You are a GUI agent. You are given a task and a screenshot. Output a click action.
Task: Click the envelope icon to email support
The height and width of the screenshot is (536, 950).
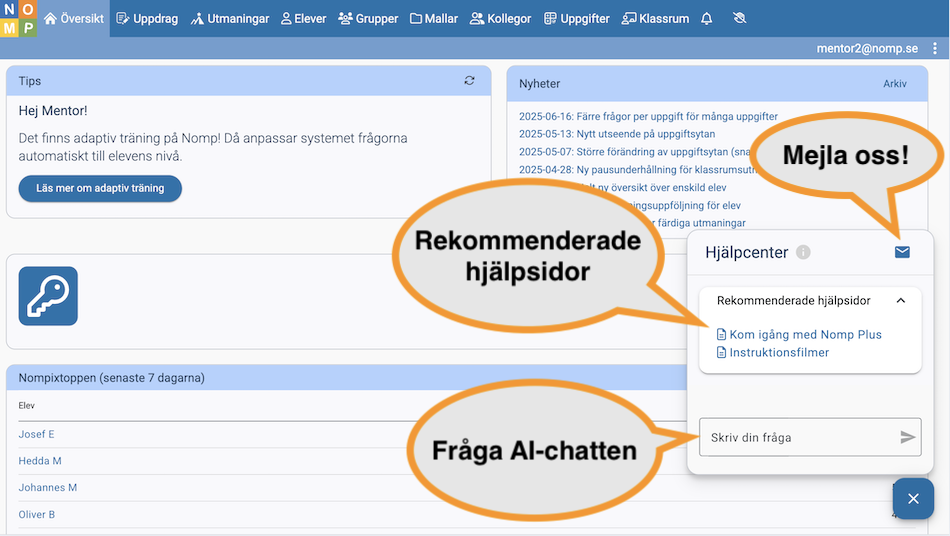point(902,252)
